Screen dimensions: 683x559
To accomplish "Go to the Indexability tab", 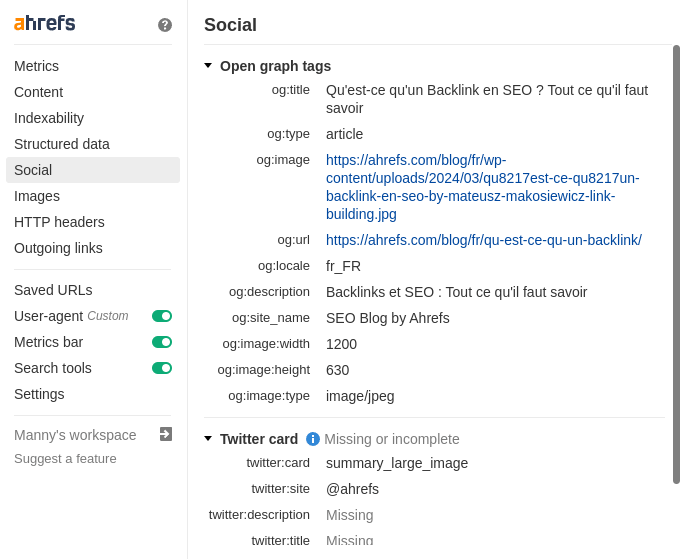I will pos(49,118).
